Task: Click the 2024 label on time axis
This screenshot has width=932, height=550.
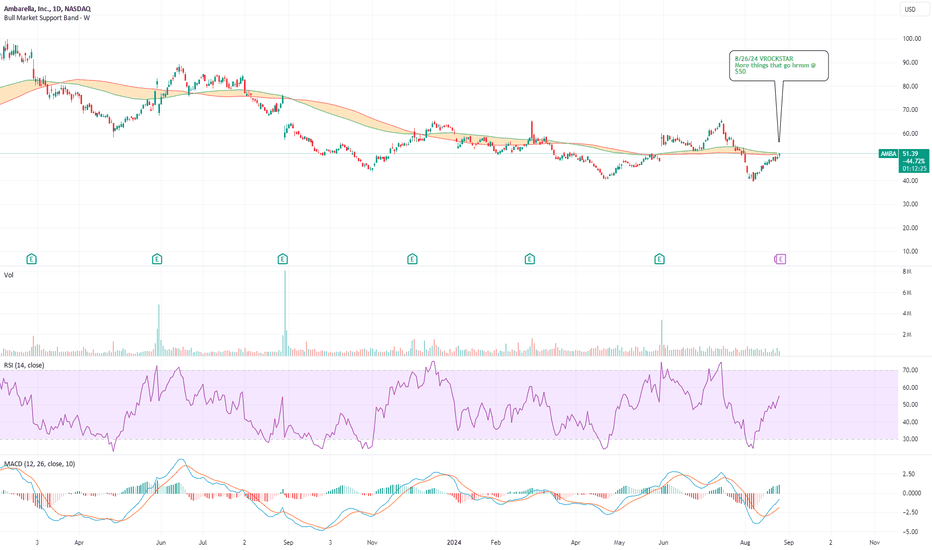Action: point(454,543)
